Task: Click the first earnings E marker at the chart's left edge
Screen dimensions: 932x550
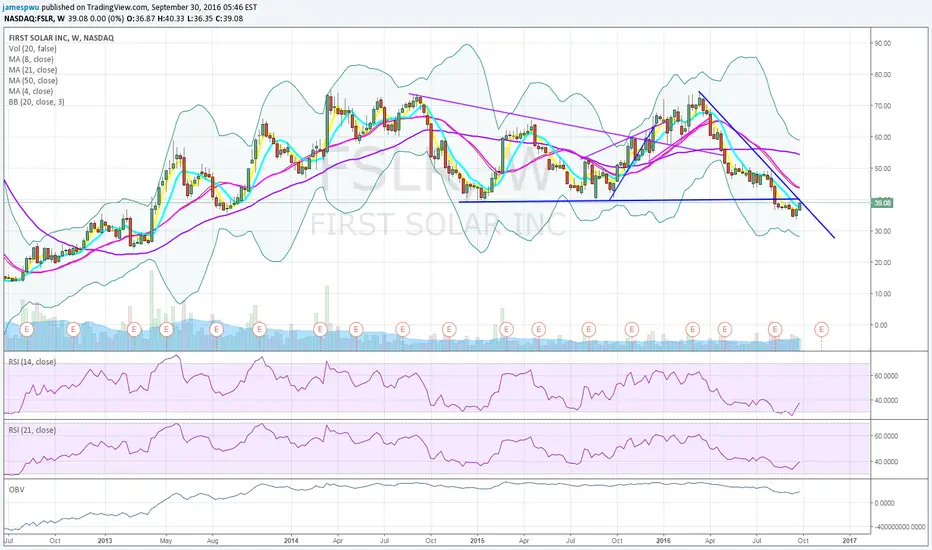Action: [27, 329]
